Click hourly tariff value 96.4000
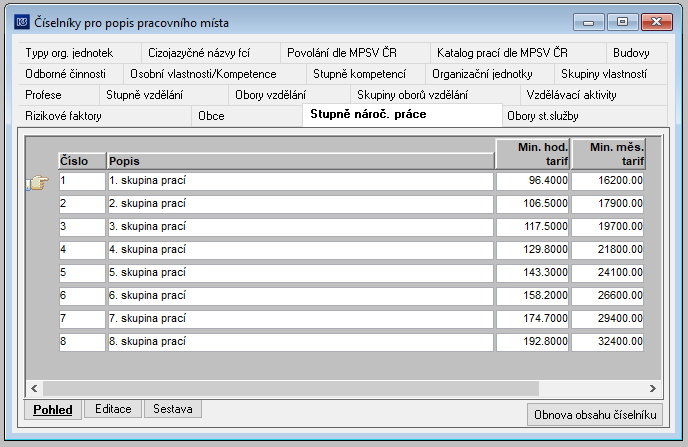Image resolution: width=688 pixels, height=447 pixels. (x=533, y=181)
